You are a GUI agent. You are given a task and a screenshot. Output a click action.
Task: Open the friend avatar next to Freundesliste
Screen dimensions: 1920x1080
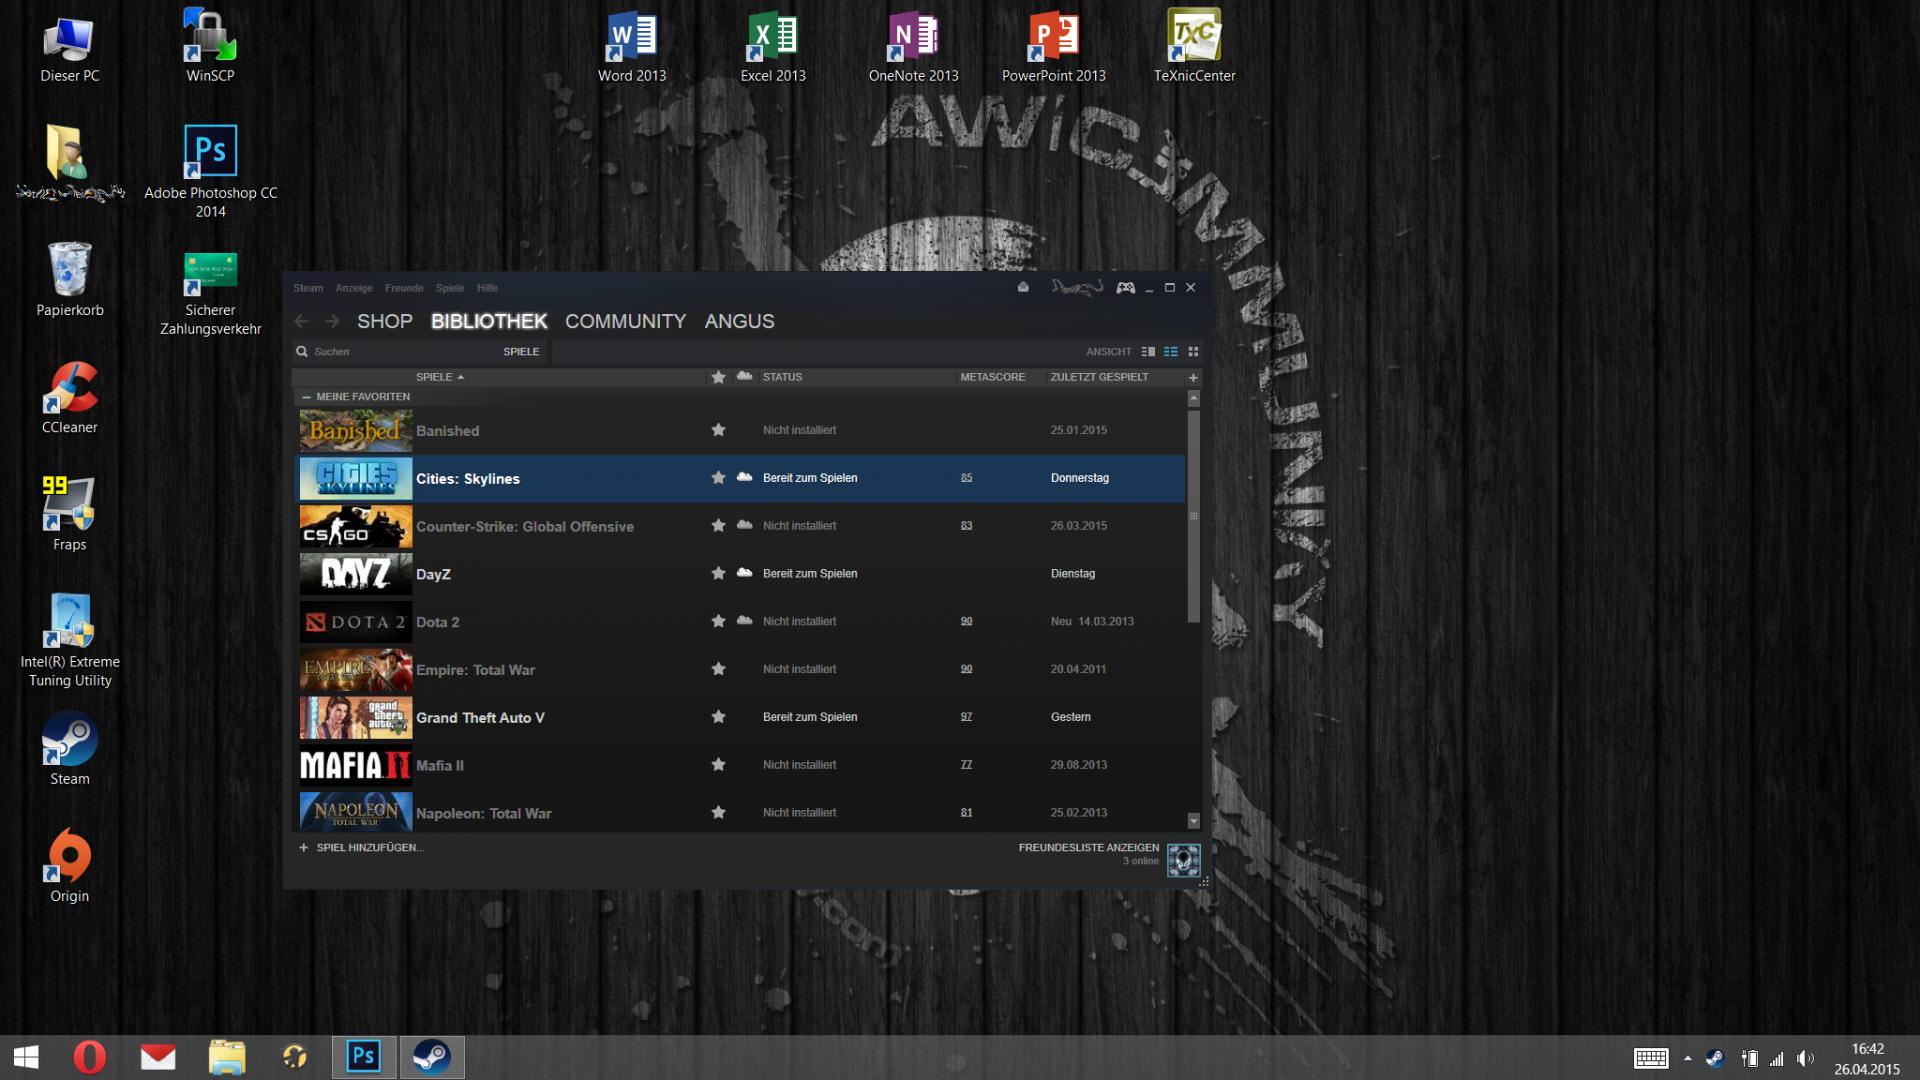point(1183,860)
